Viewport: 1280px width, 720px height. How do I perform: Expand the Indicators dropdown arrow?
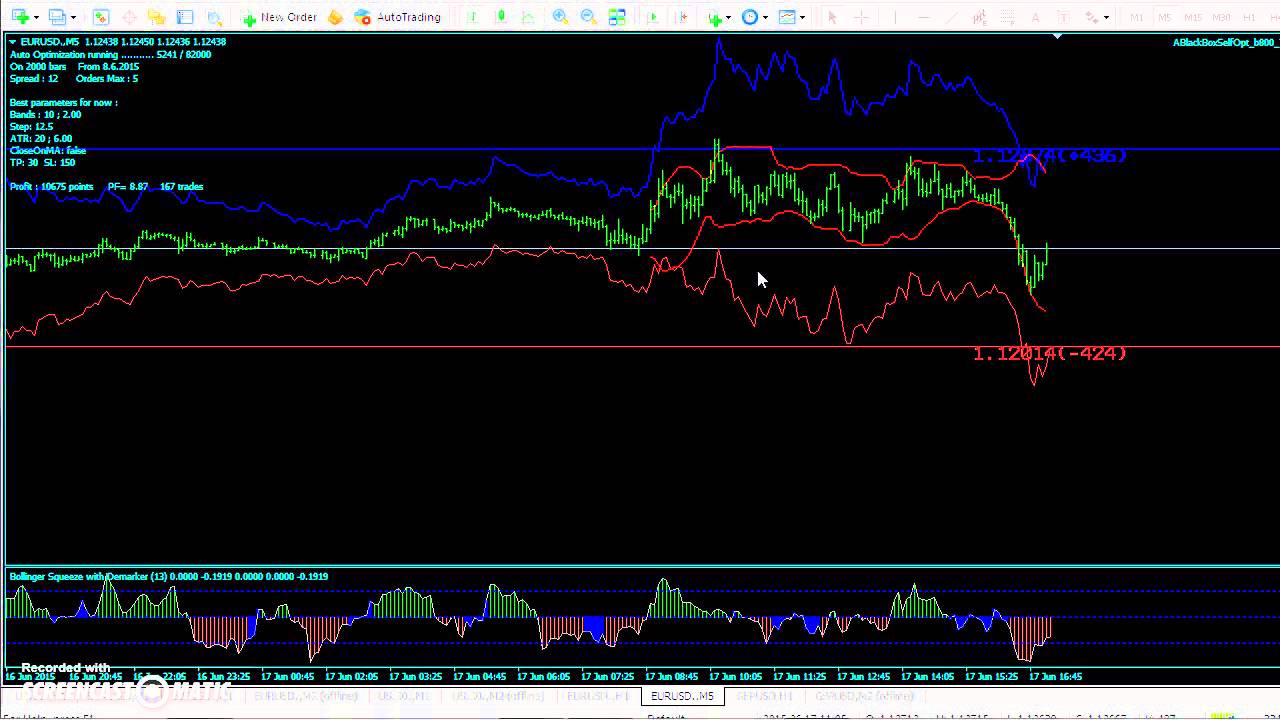click(x=728, y=17)
